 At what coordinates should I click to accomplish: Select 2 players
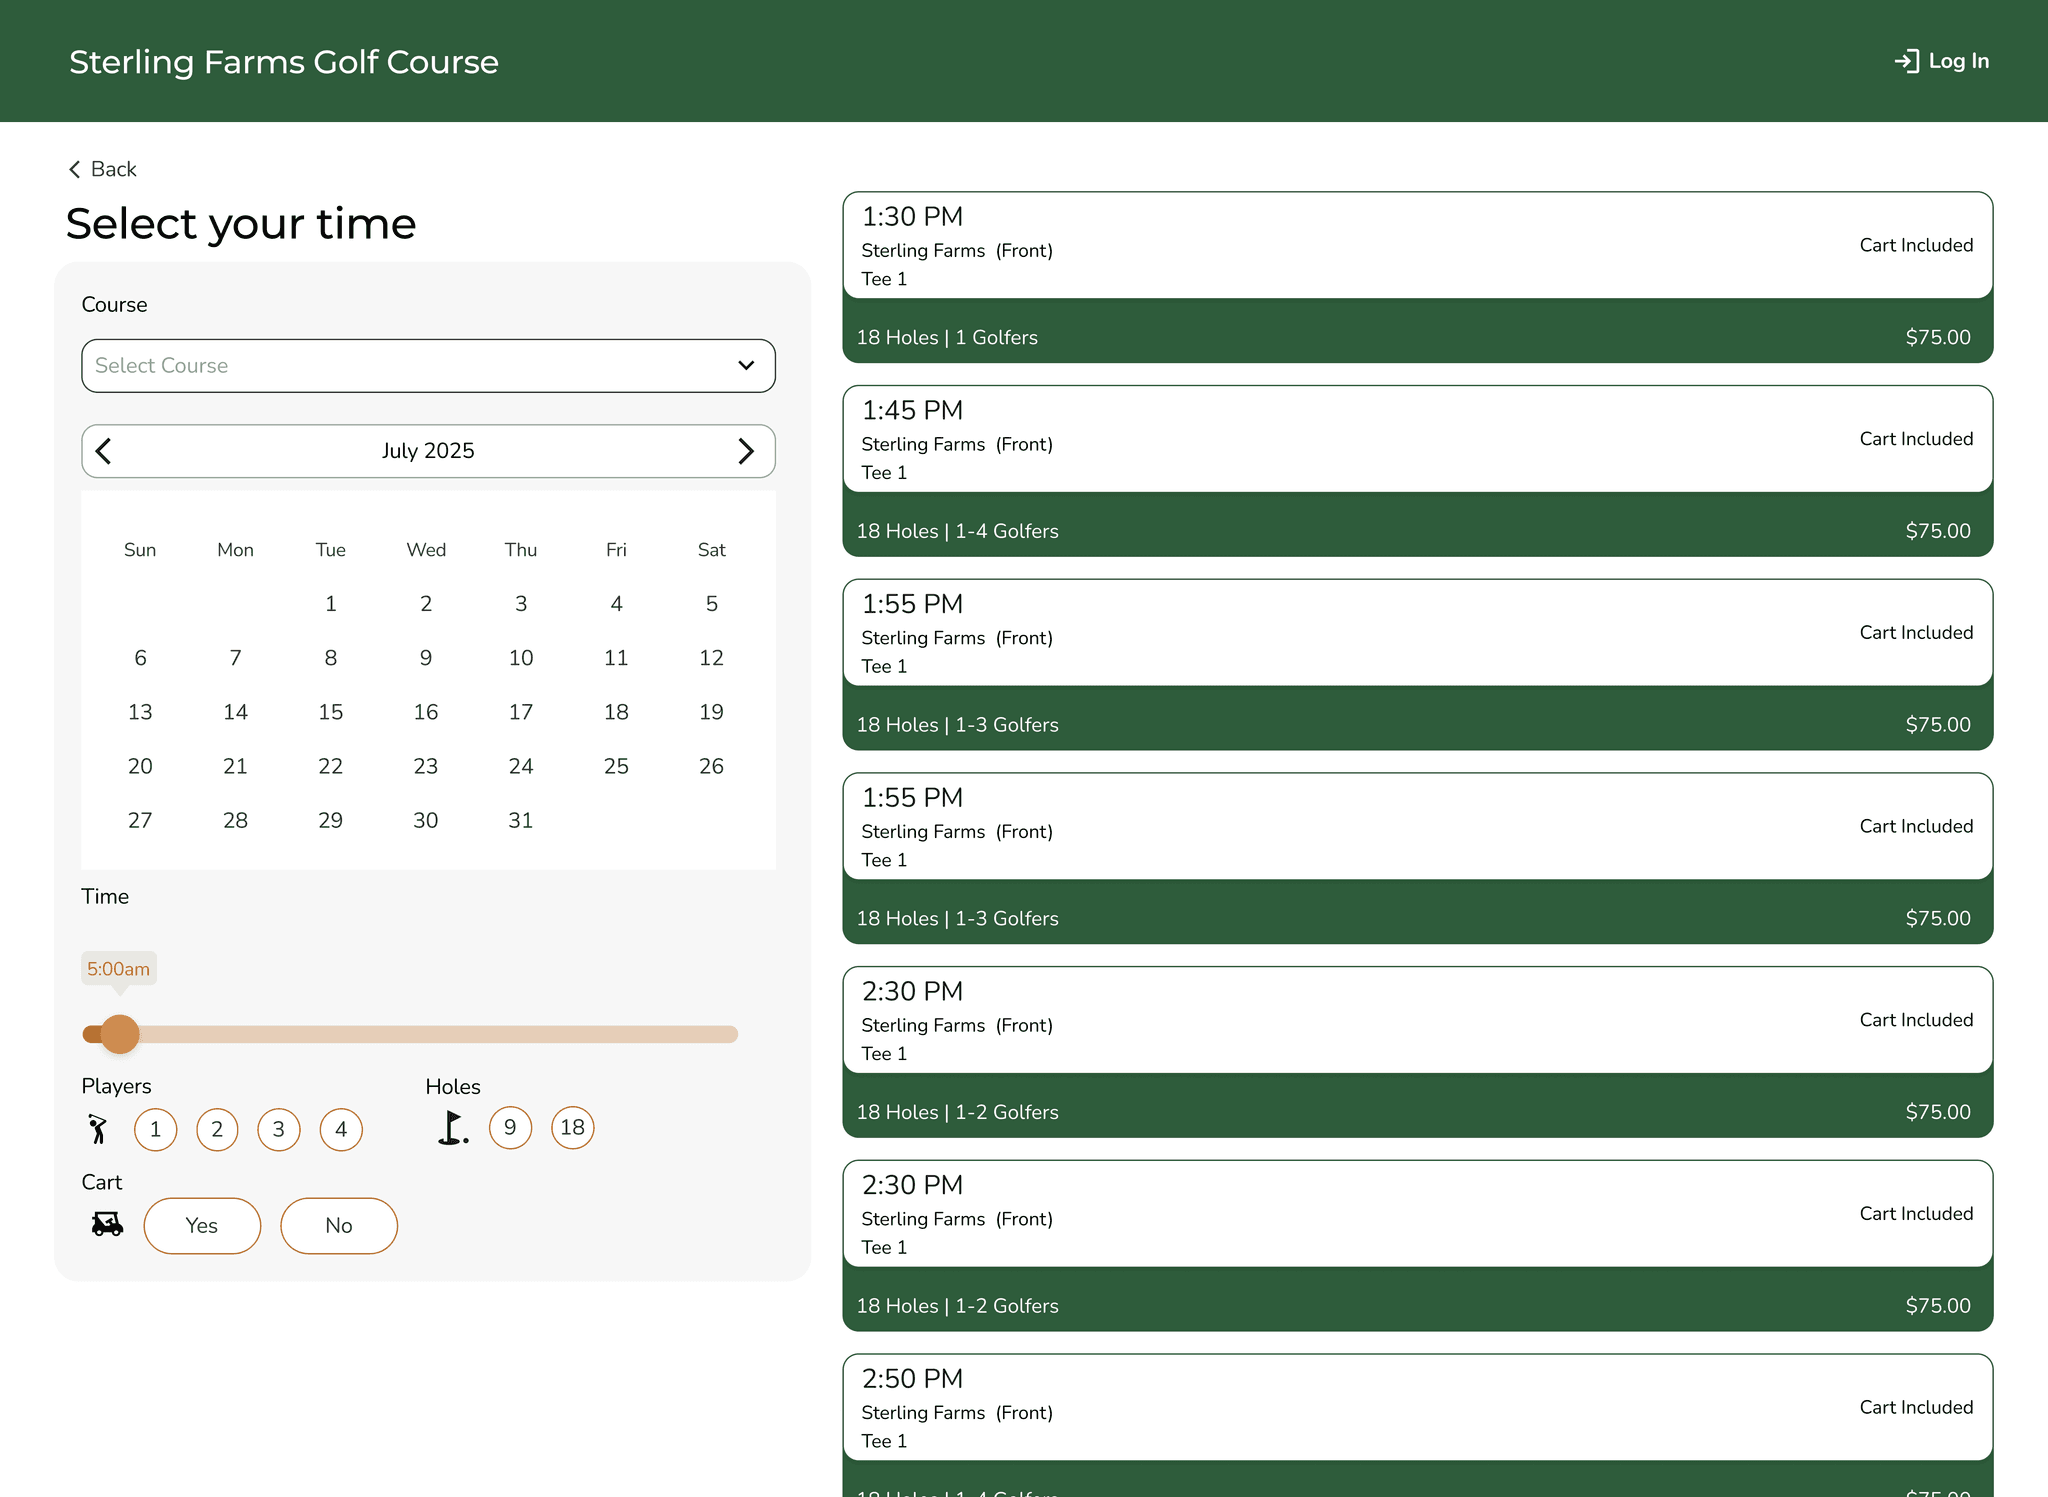pyautogui.click(x=217, y=1130)
